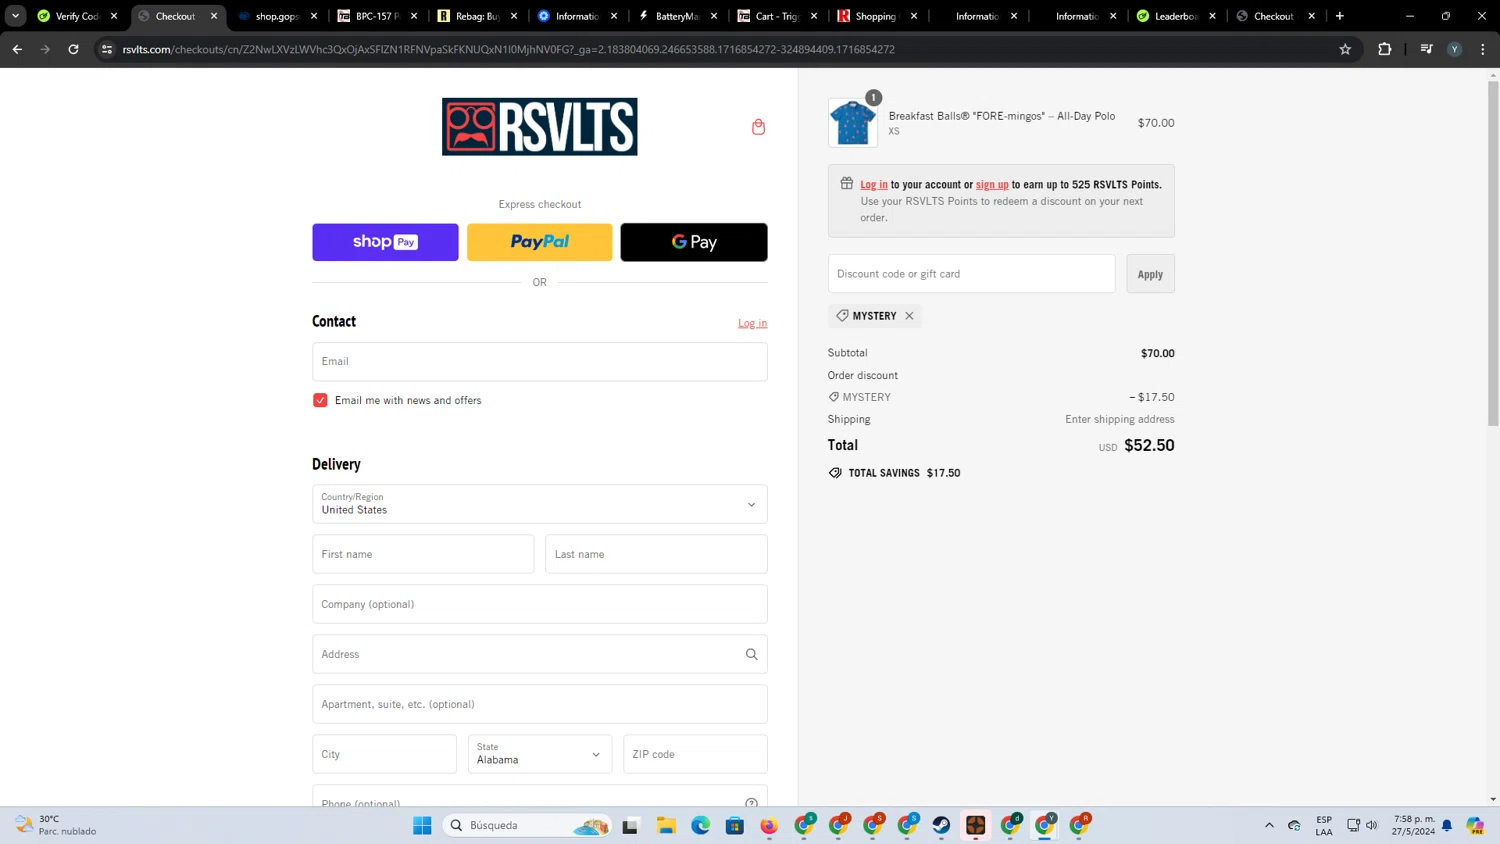Open the media controls icon in toolbar
Image resolution: width=1500 pixels, height=844 pixels.
[x=1426, y=49]
